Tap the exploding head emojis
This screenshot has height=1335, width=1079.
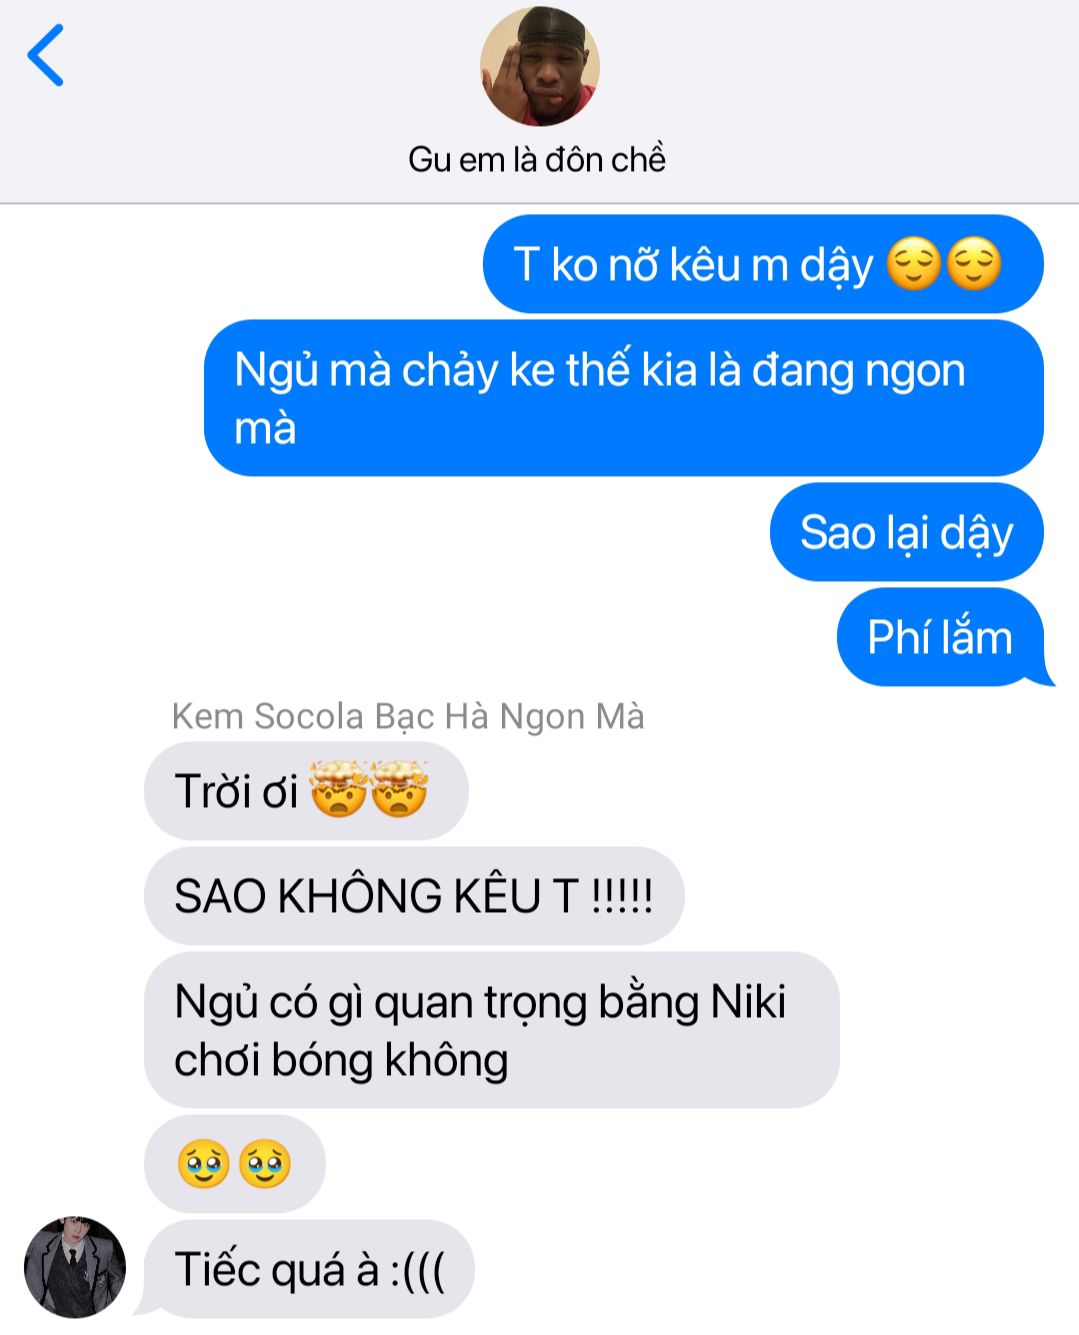coord(369,789)
